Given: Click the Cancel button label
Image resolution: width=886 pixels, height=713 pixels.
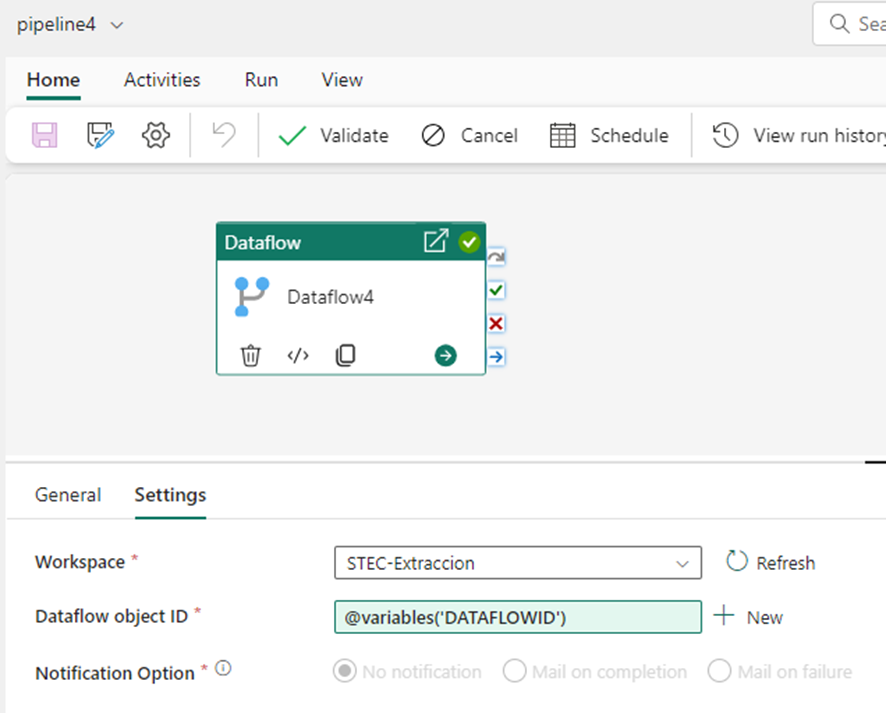Looking at the screenshot, I should [x=489, y=136].
